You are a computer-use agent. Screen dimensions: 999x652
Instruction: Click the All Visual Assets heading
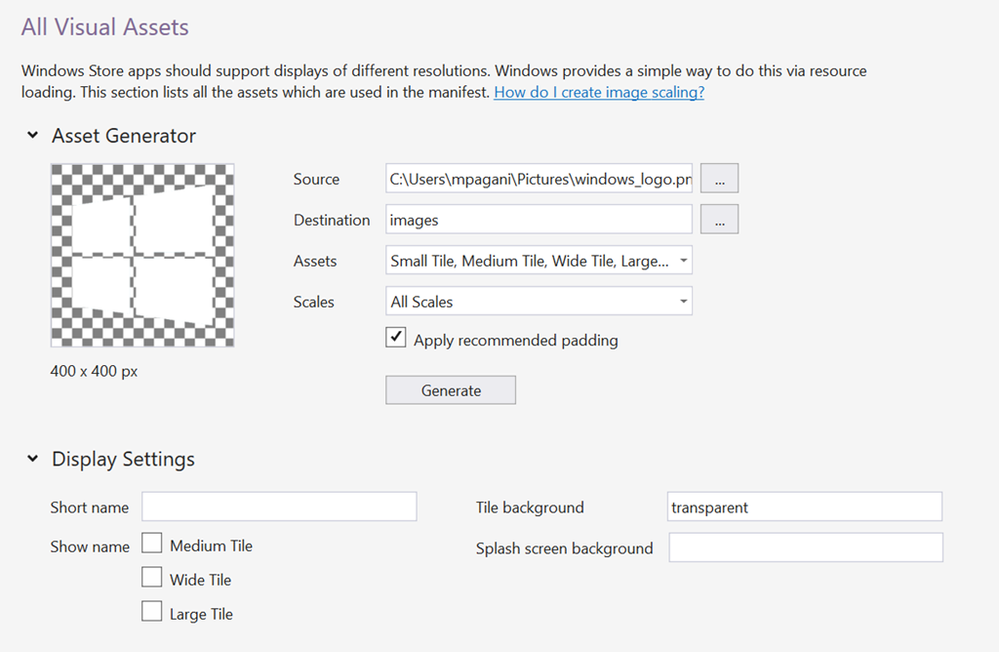pyautogui.click(x=105, y=27)
